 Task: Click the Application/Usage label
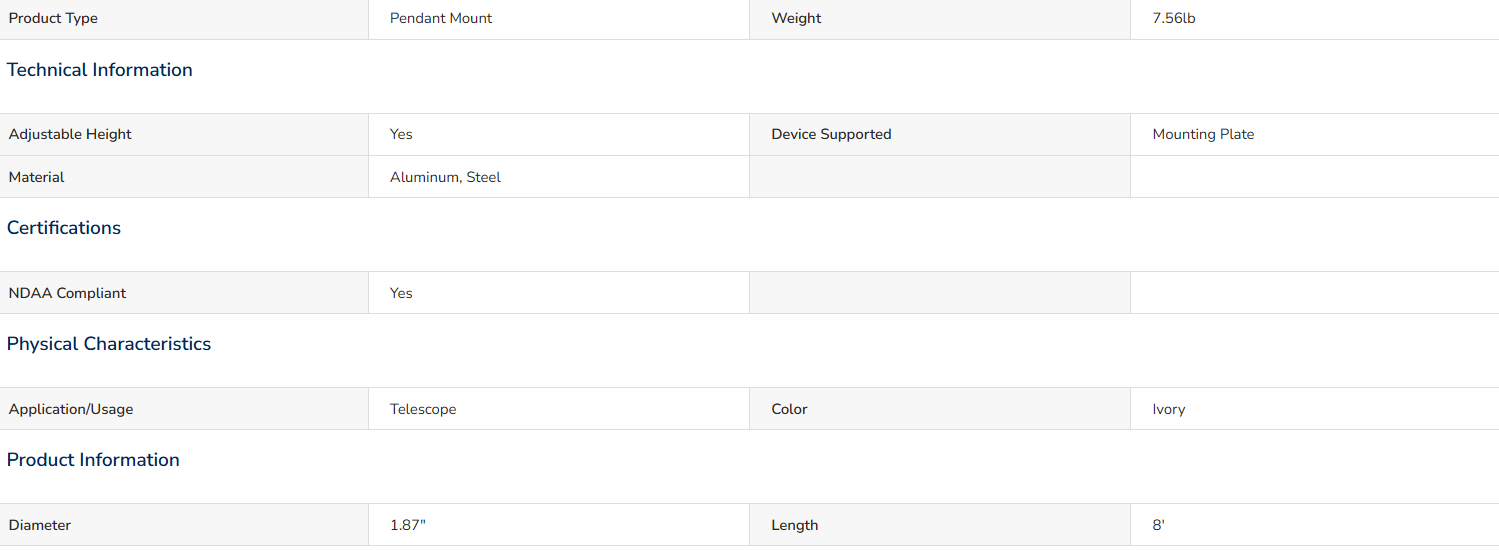[x=71, y=409]
